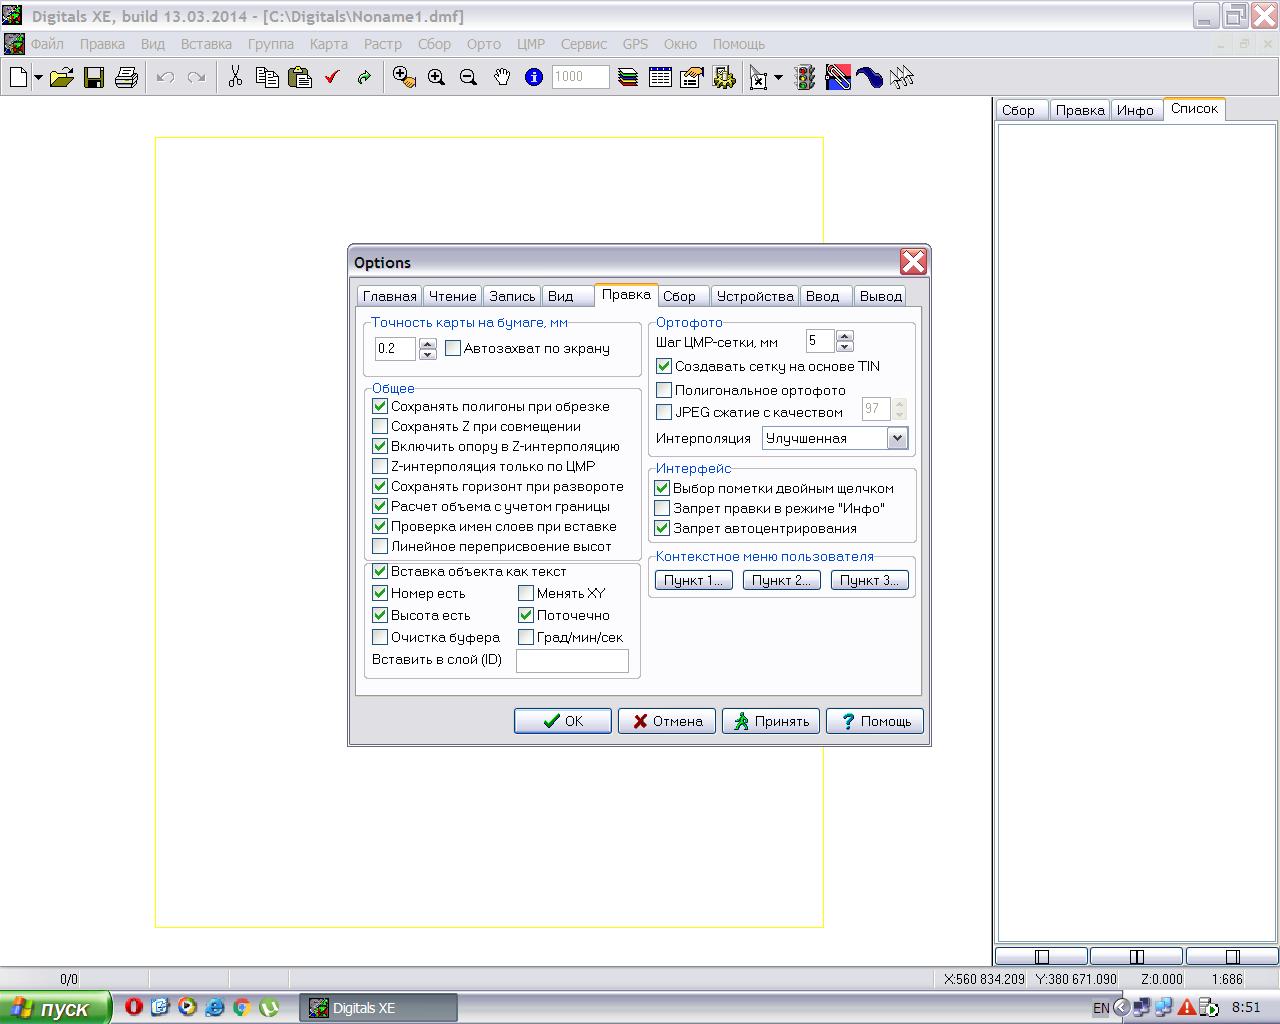Select the Pan hand tool

(x=501, y=77)
